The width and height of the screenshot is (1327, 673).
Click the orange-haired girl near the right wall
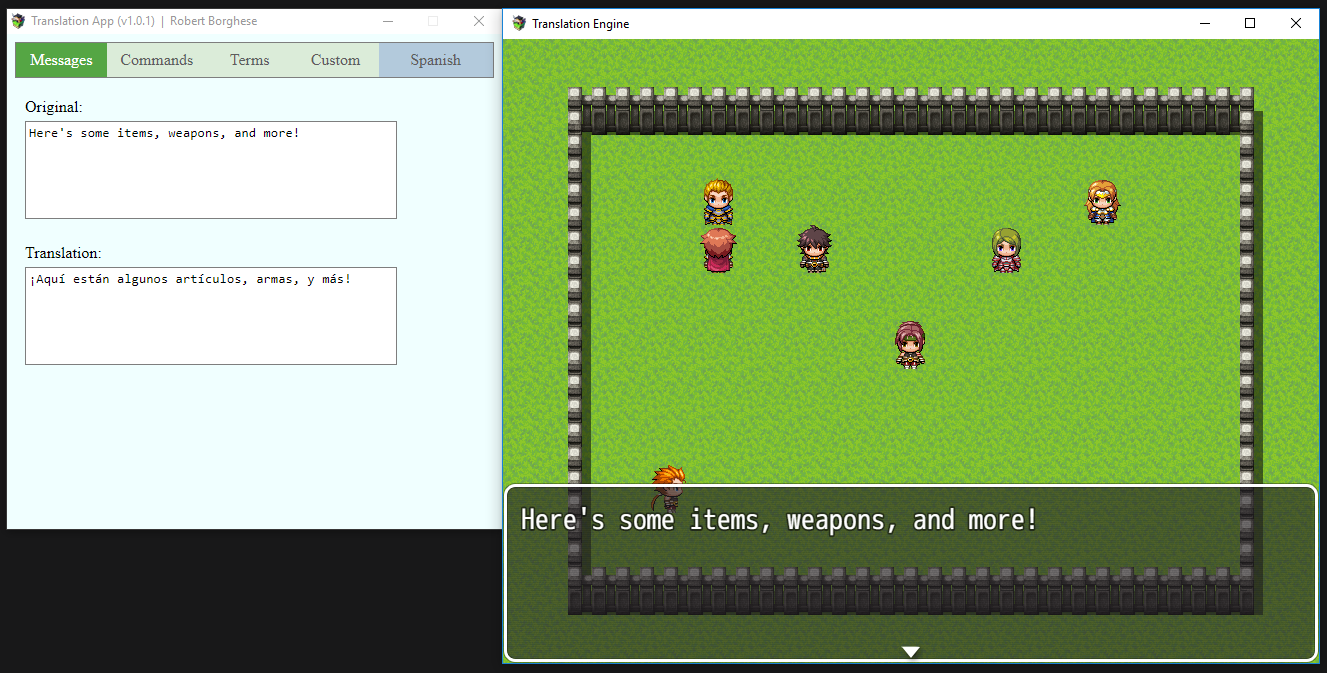pos(1102,200)
